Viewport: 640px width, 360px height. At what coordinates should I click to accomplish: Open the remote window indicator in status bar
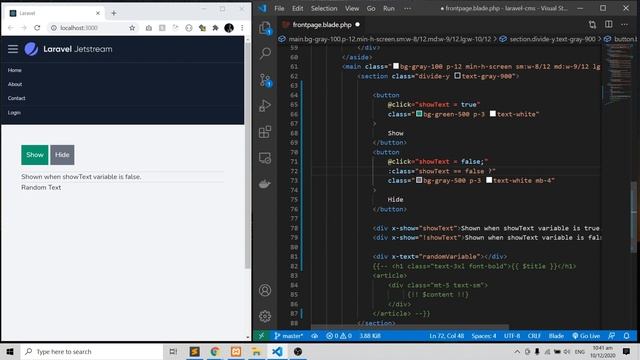coord(261,336)
